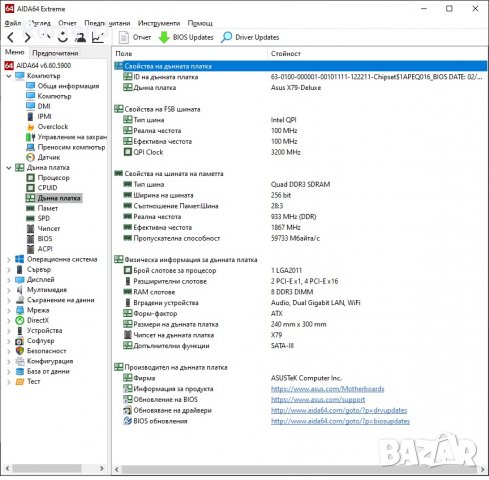
Task: Select the QPI Clock row
Action: (300, 152)
